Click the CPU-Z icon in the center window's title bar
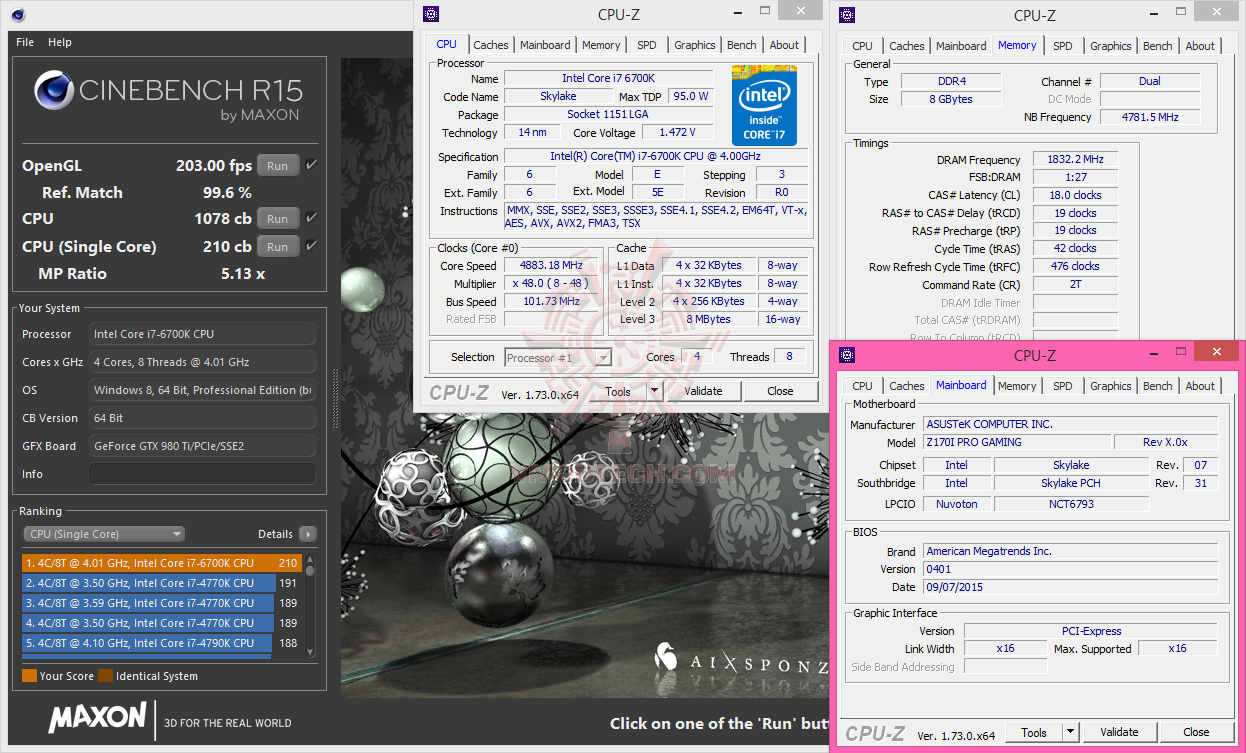Screen dimensions: 1246x753 tap(431, 14)
